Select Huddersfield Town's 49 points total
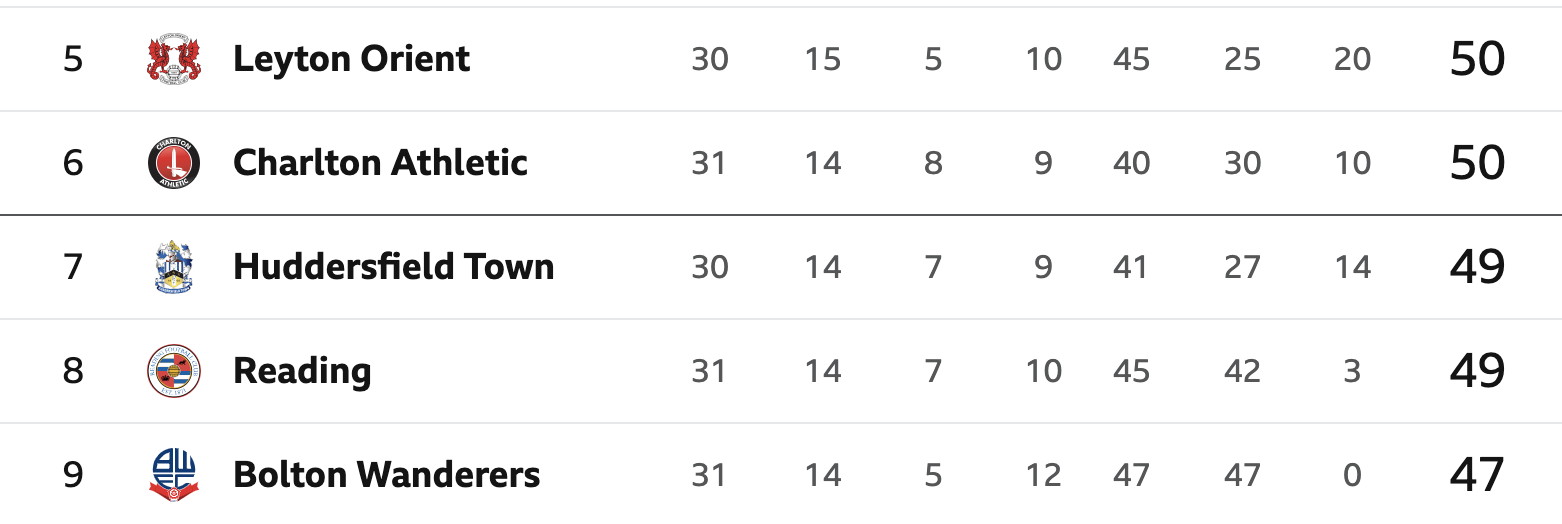The height and width of the screenshot is (524, 1562). (x=1477, y=267)
